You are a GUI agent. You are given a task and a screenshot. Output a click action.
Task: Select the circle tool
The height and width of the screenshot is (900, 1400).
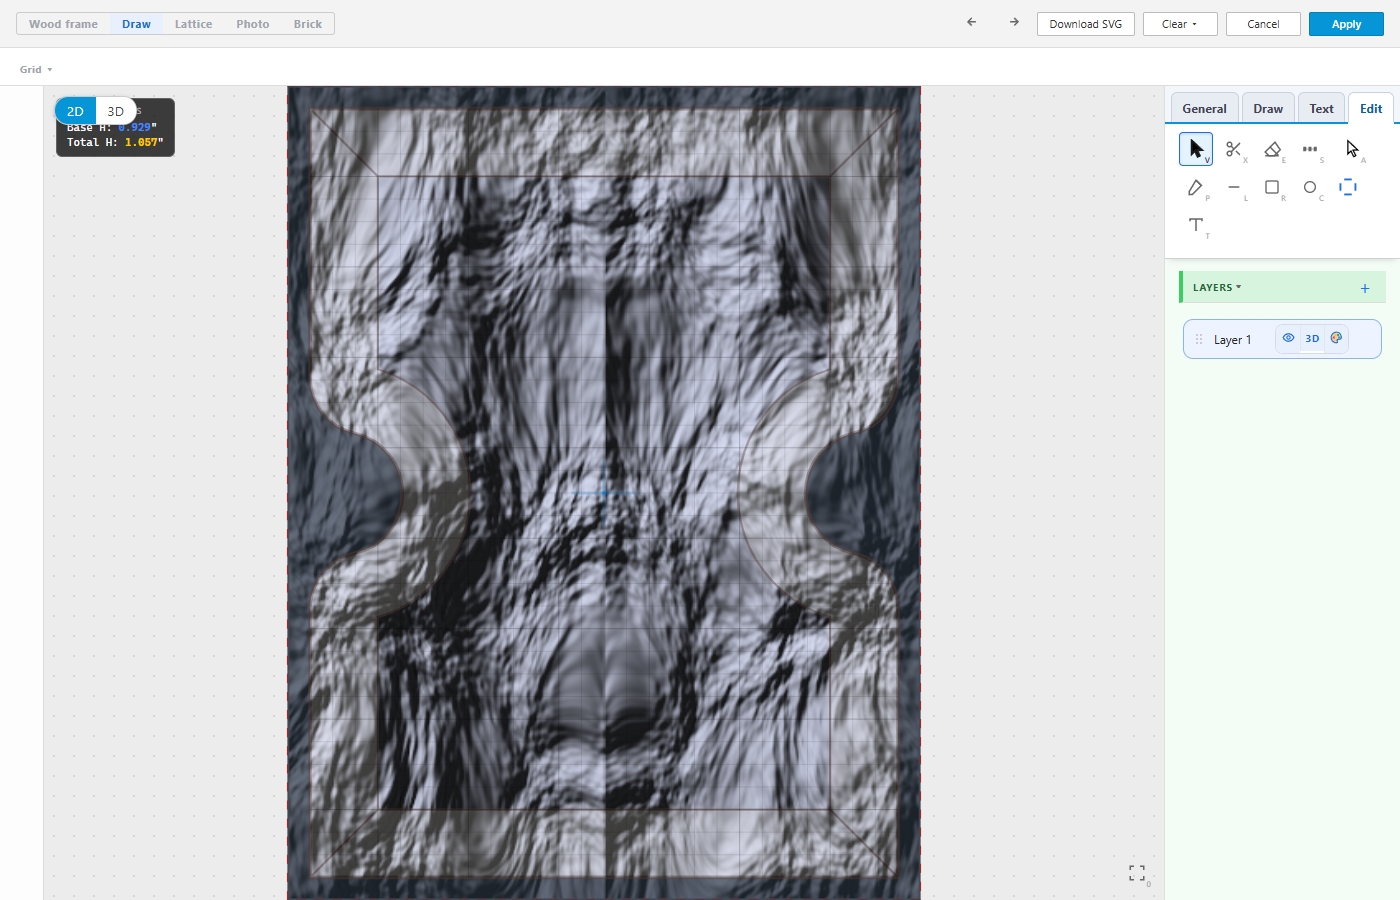[x=1310, y=187]
